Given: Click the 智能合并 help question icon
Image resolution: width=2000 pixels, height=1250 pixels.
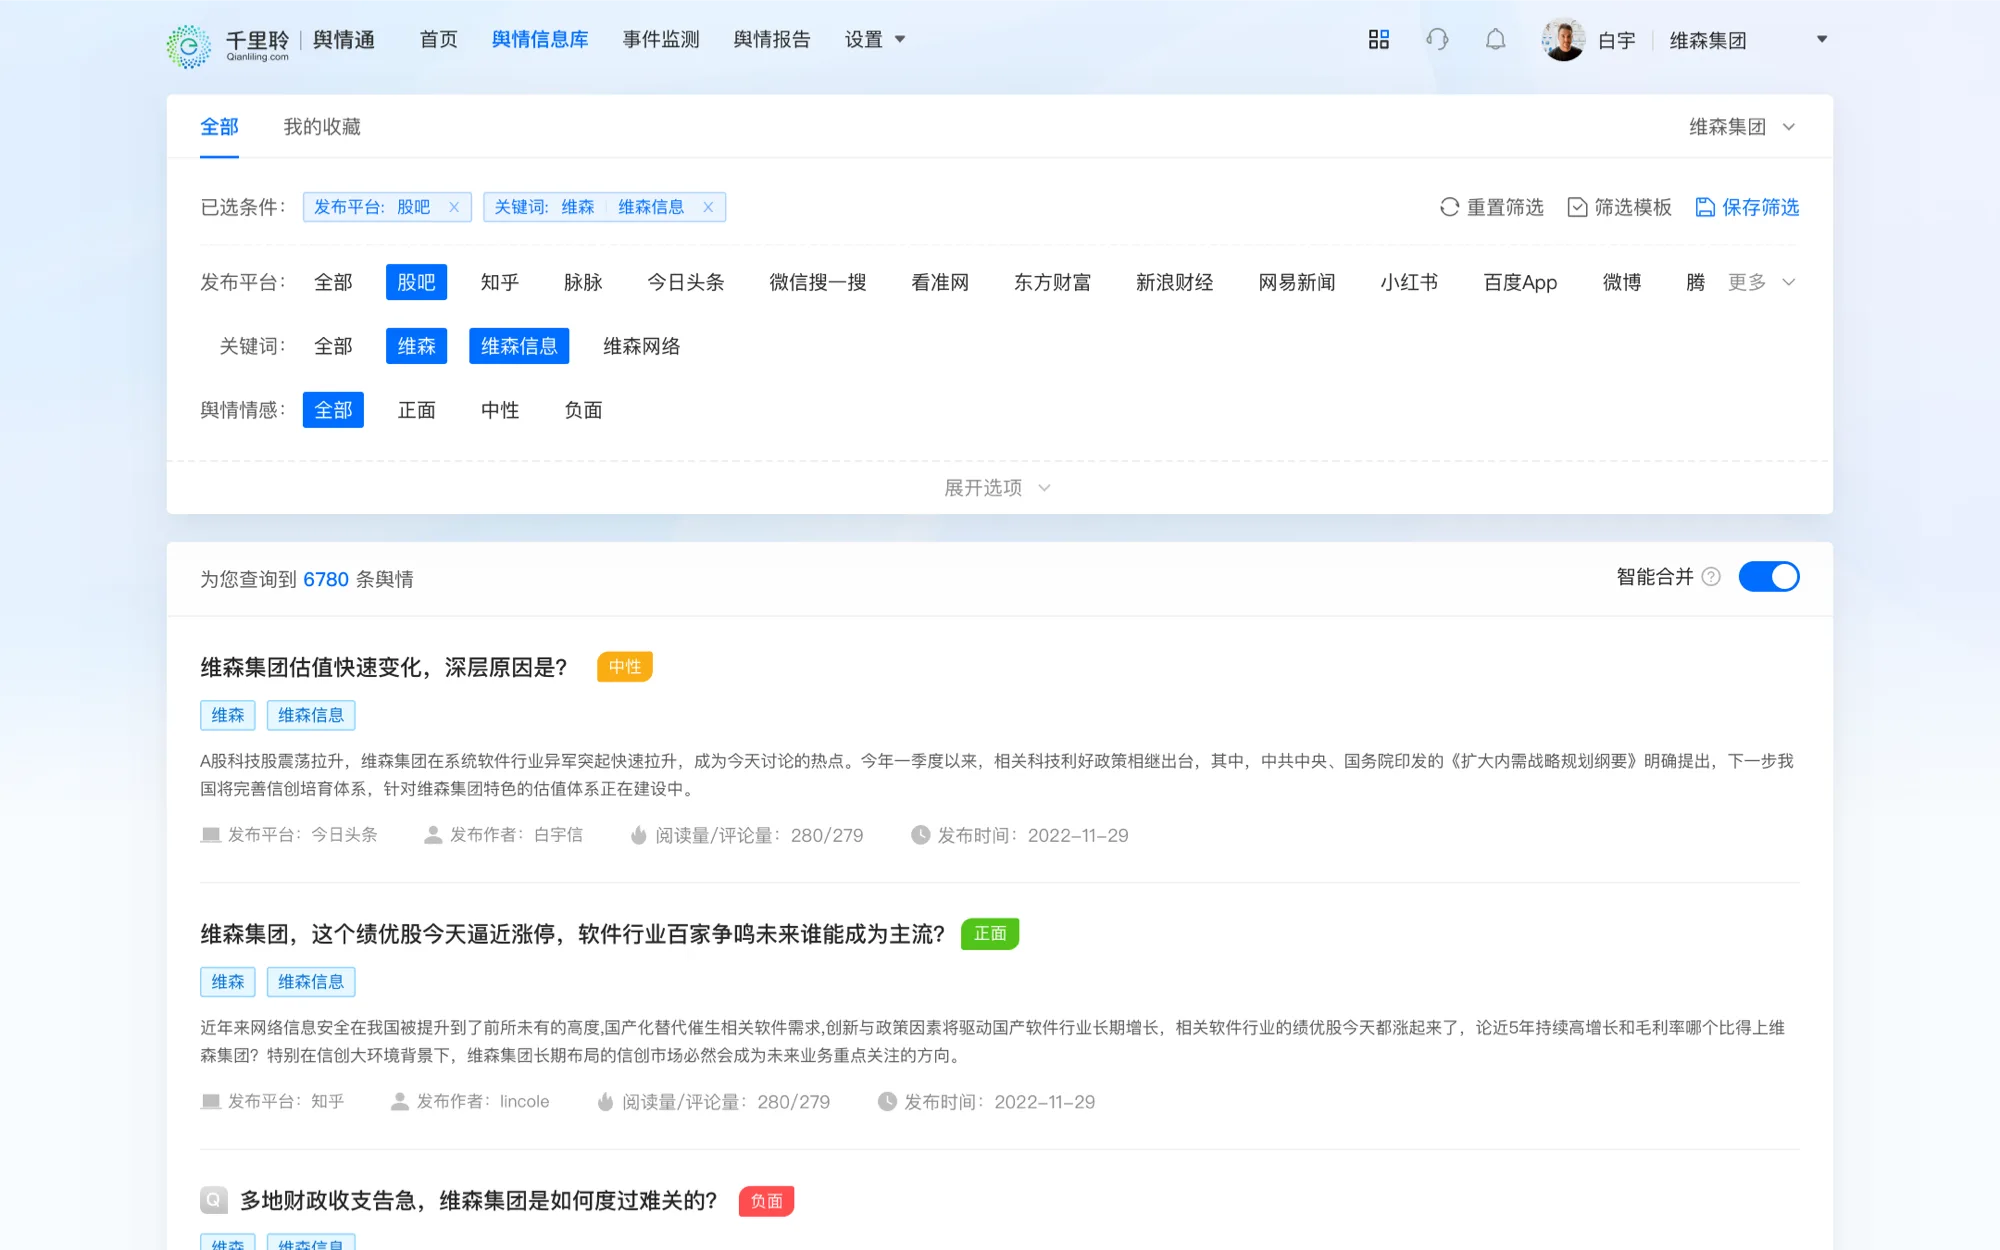Looking at the screenshot, I should (x=1711, y=577).
